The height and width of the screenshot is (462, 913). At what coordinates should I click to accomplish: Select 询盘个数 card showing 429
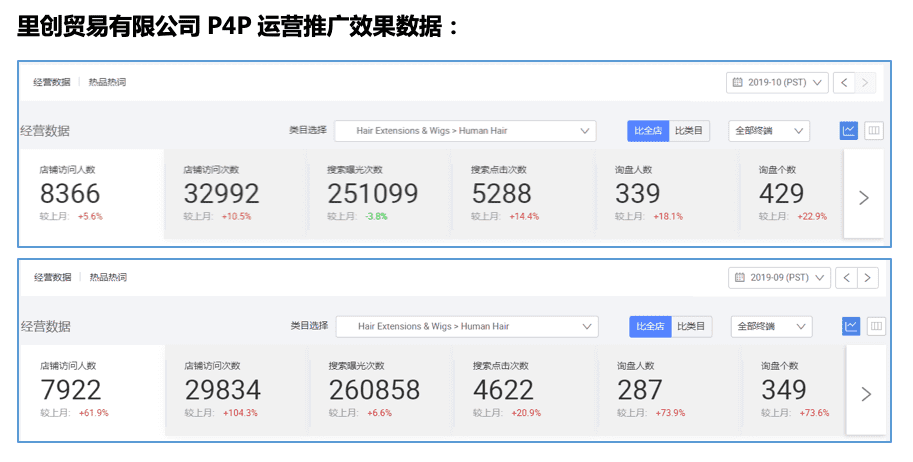[x=792, y=193]
